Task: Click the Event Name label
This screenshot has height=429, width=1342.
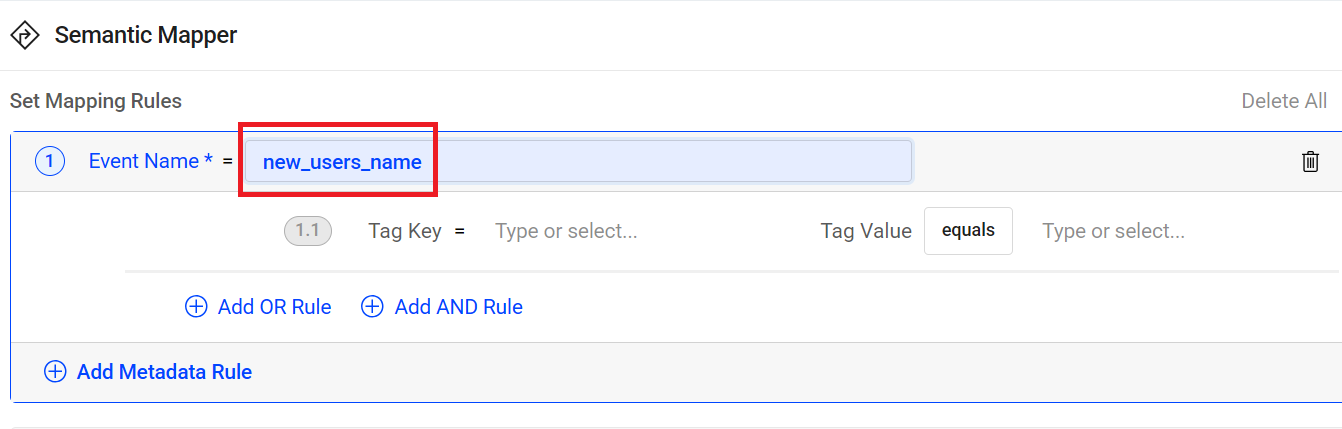Action: click(151, 161)
